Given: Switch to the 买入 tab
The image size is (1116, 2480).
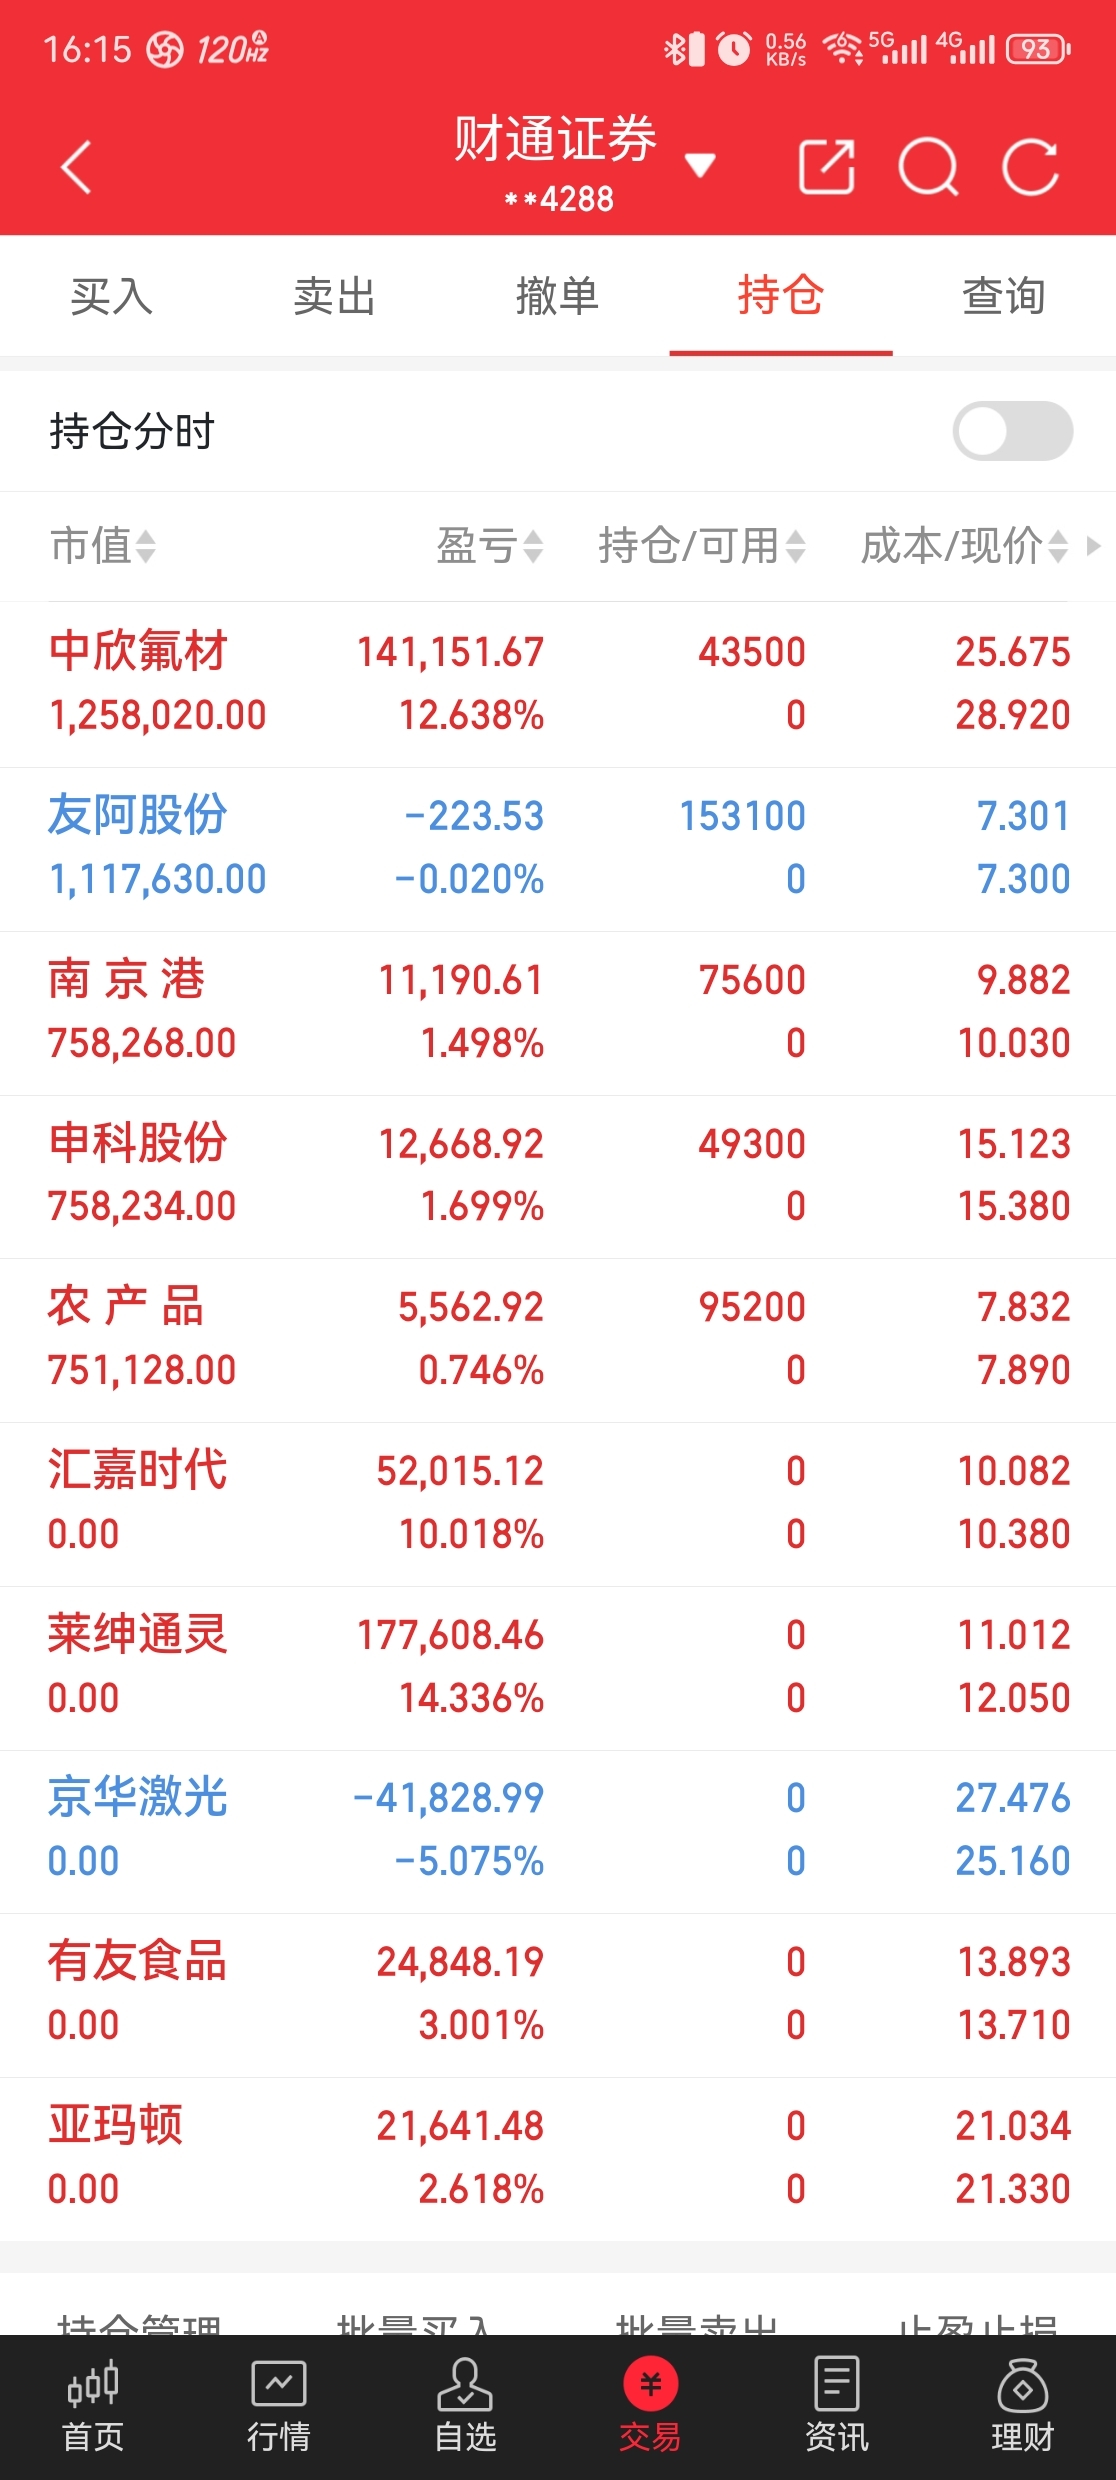Looking at the screenshot, I should point(111,296).
